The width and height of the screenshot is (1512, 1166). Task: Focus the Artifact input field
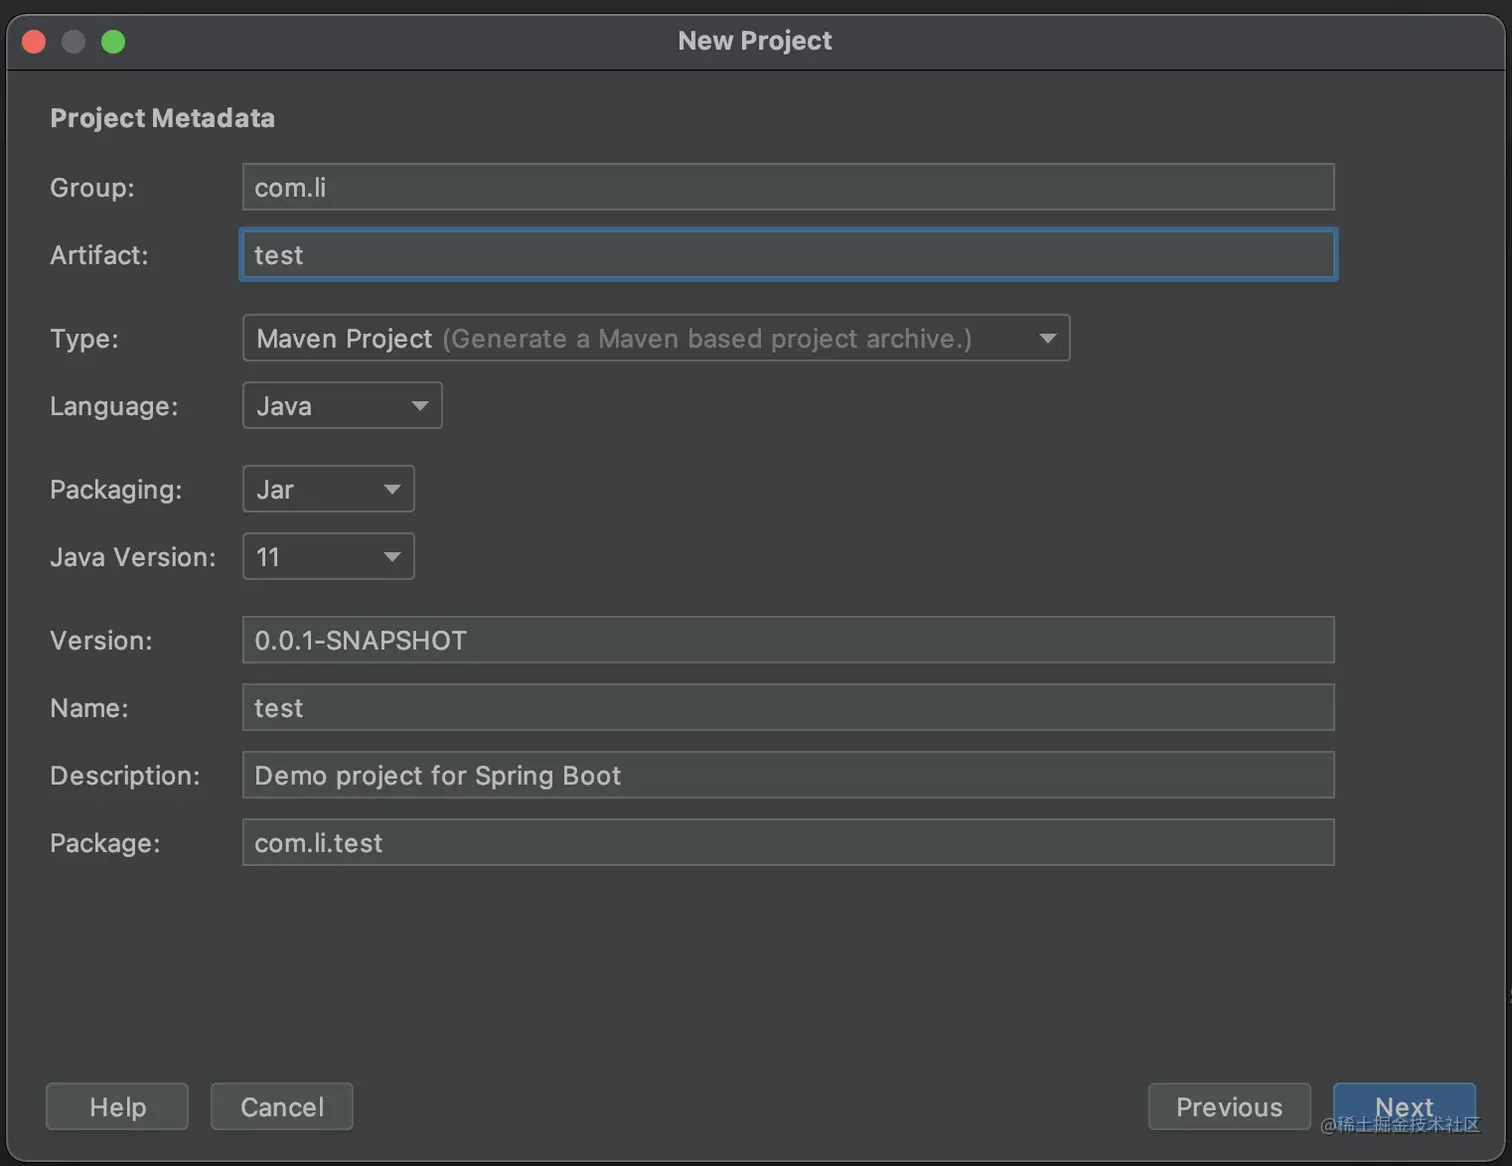tap(787, 255)
